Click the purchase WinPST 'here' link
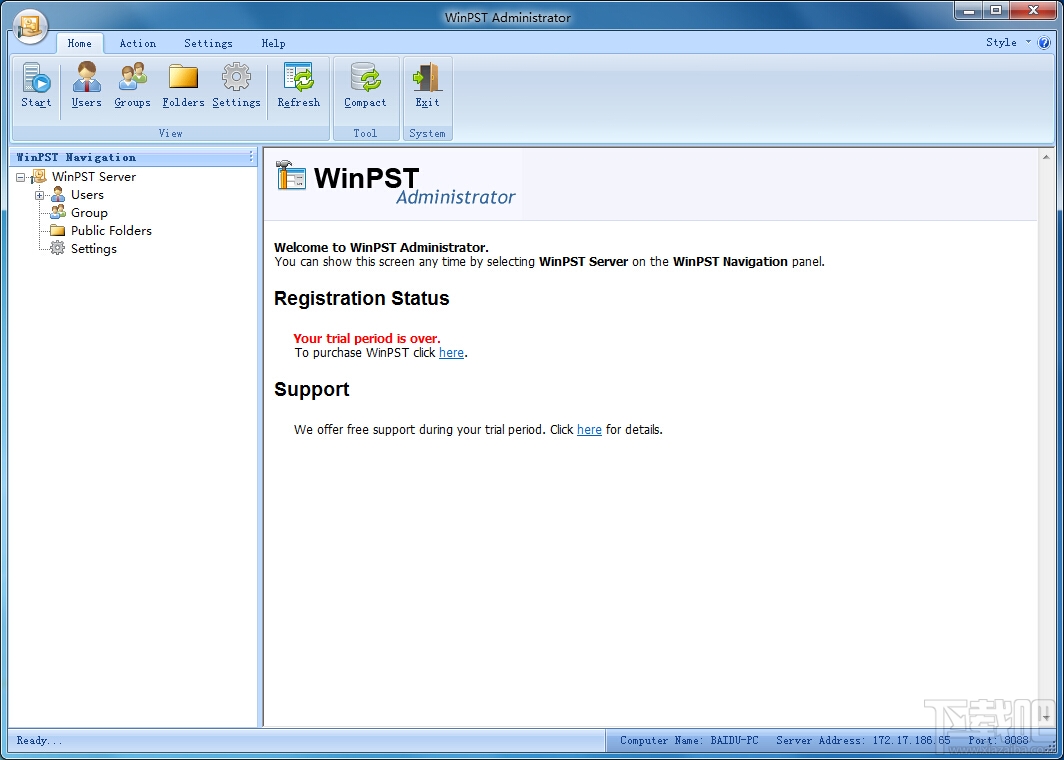The image size is (1064, 760). point(451,353)
